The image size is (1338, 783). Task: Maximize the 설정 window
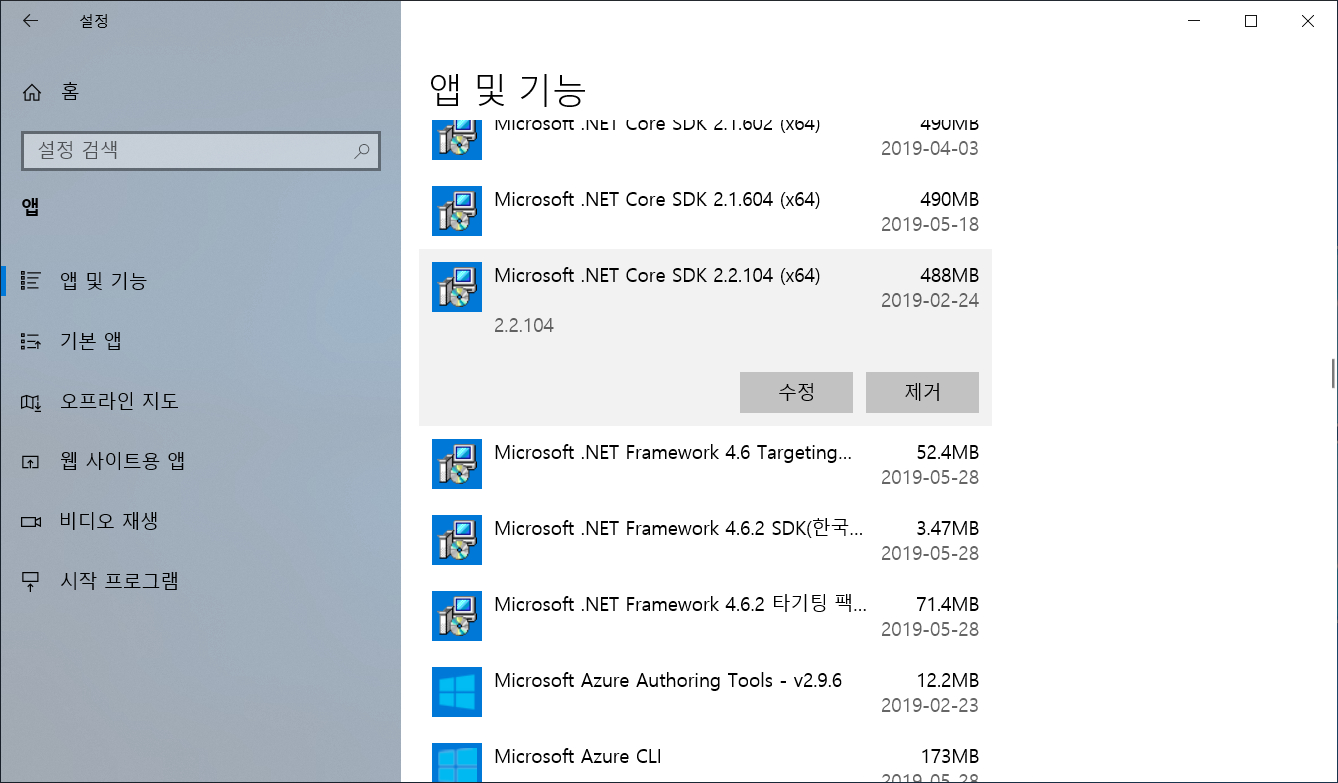1251,21
